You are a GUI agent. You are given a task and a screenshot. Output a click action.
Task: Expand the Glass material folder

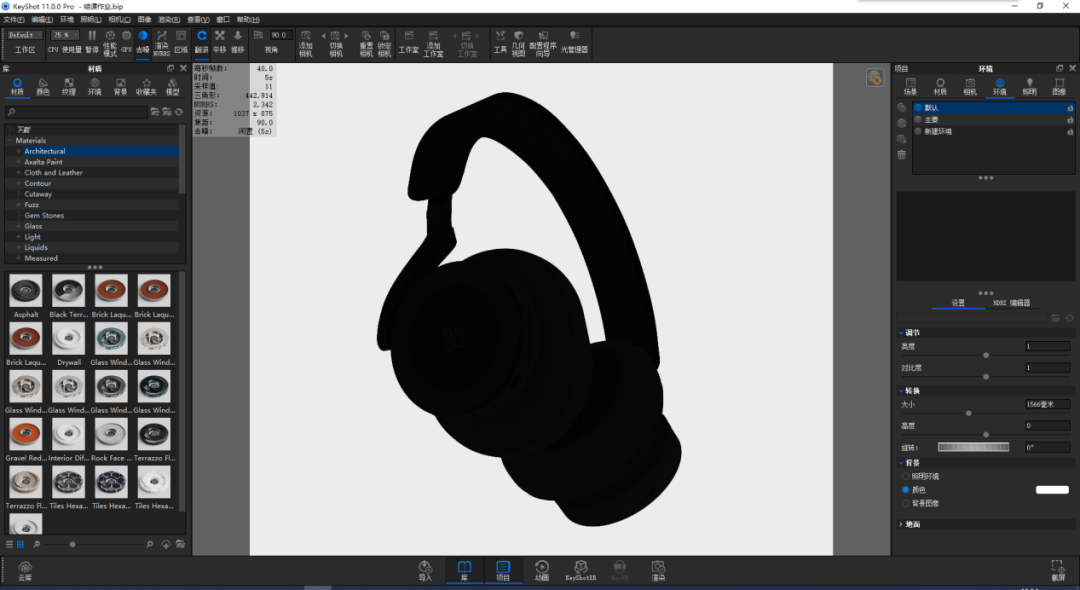click(19, 226)
